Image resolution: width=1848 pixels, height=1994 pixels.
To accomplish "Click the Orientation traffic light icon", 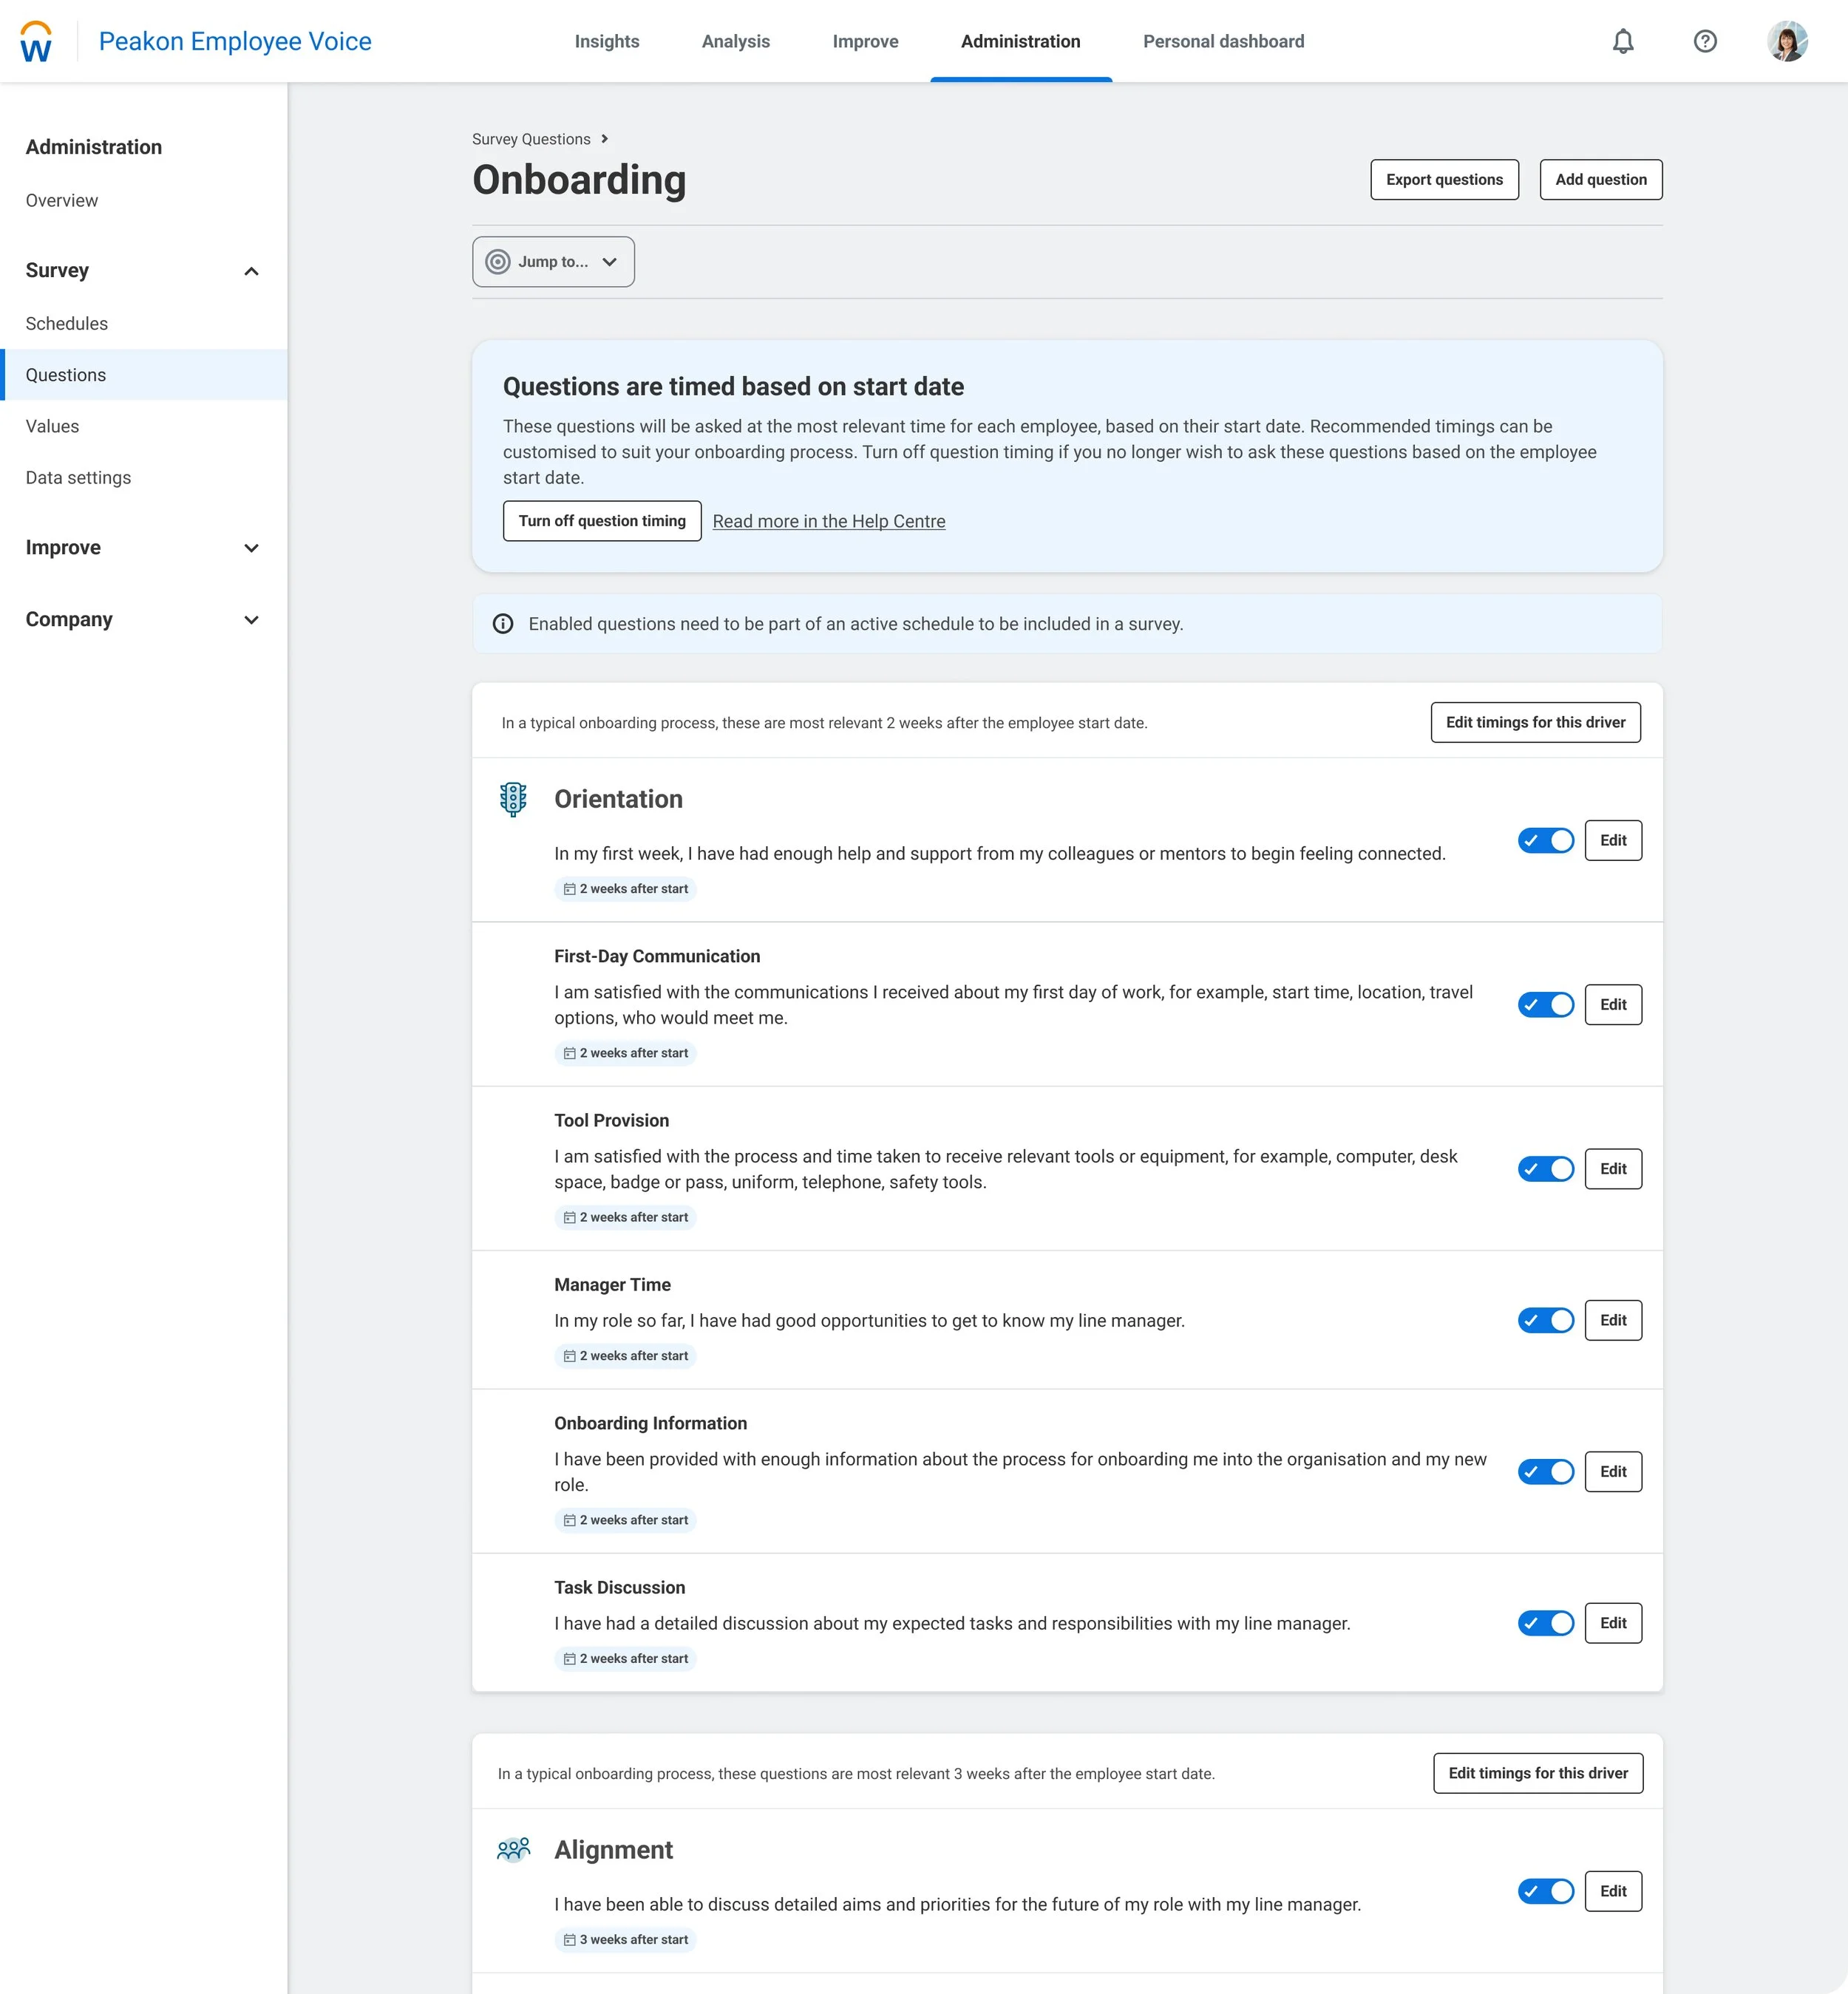I will pyautogui.click(x=513, y=799).
